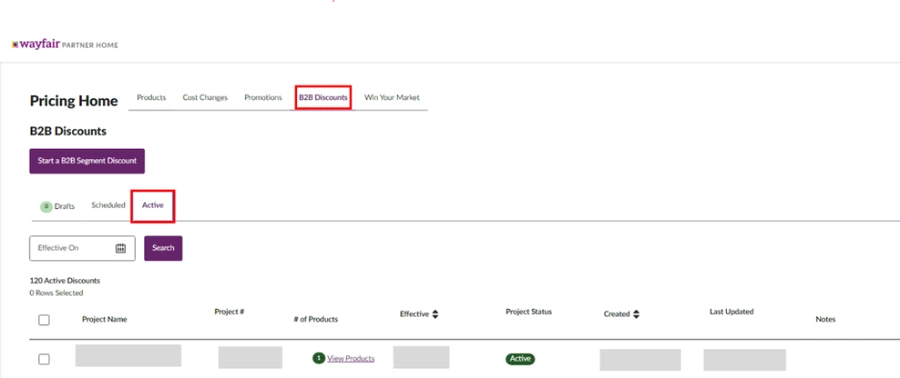
Task: Open the View Products link
Action: coord(351,358)
